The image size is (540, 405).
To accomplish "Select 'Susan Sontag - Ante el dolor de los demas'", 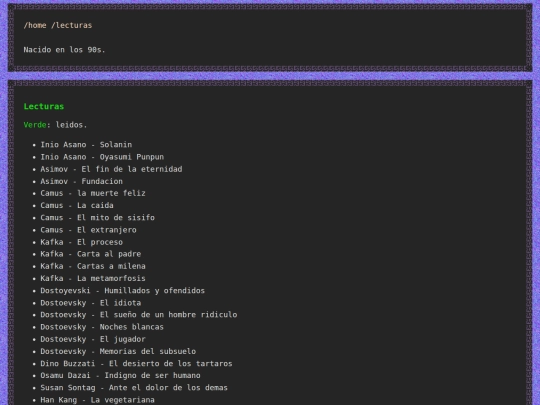I will (134, 388).
